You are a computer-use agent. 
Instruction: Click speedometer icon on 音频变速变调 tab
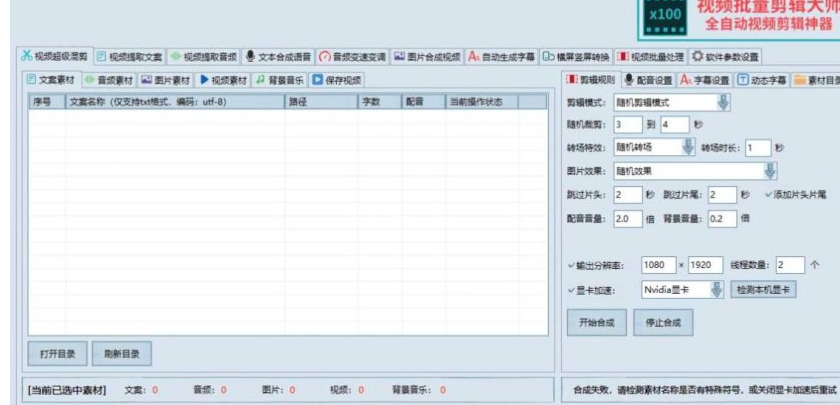coord(325,56)
